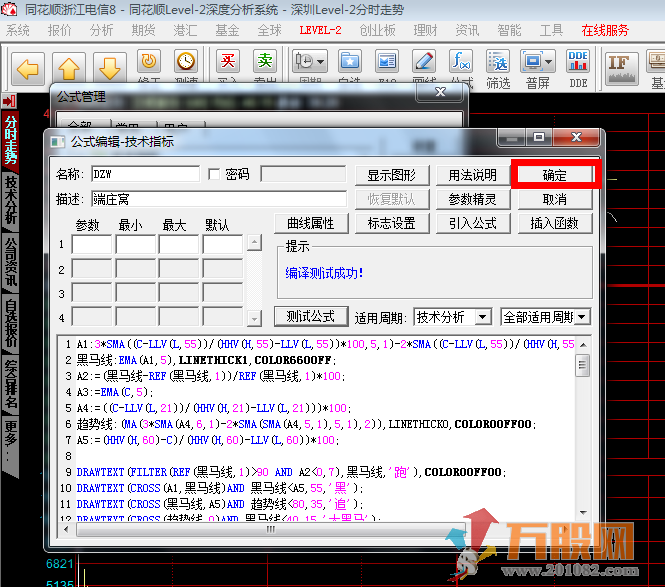
Task: Open the 智能 menu
Action: pos(509,30)
